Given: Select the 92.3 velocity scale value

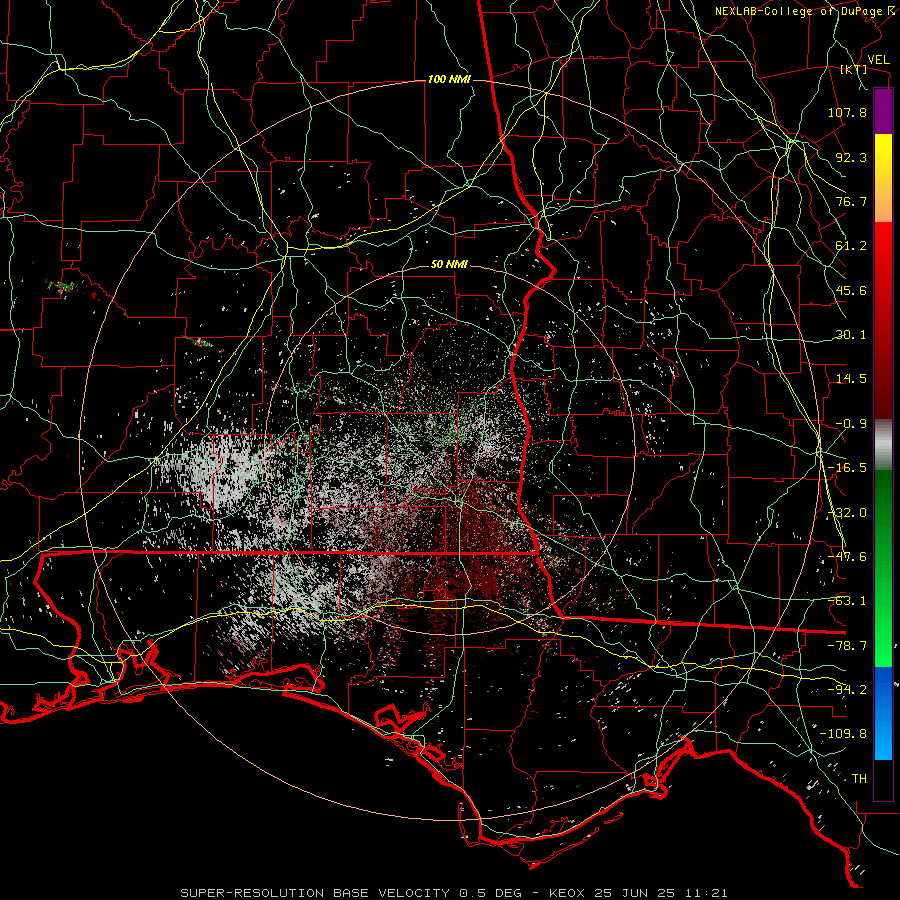Looking at the screenshot, I should pyautogui.click(x=851, y=157).
